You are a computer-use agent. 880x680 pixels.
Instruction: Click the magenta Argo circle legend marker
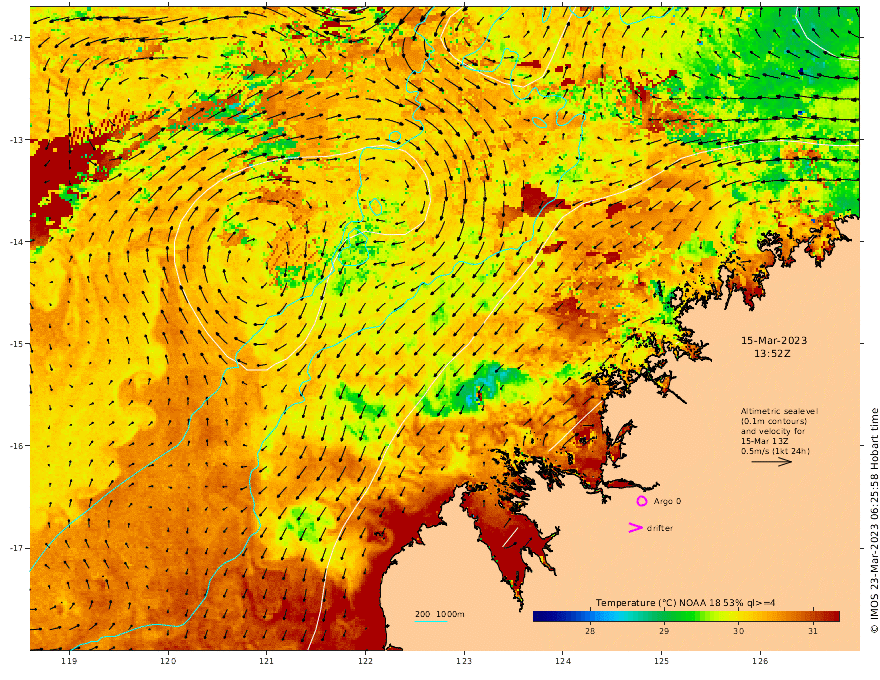point(641,501)
